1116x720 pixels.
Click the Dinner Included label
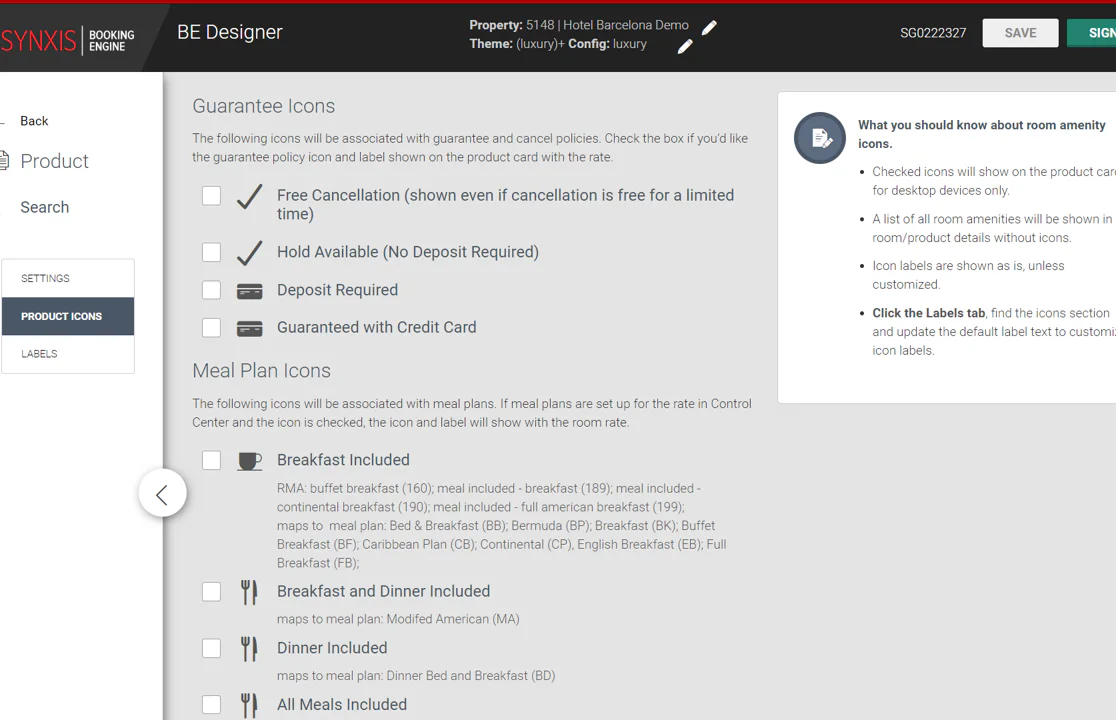(332, 648)
